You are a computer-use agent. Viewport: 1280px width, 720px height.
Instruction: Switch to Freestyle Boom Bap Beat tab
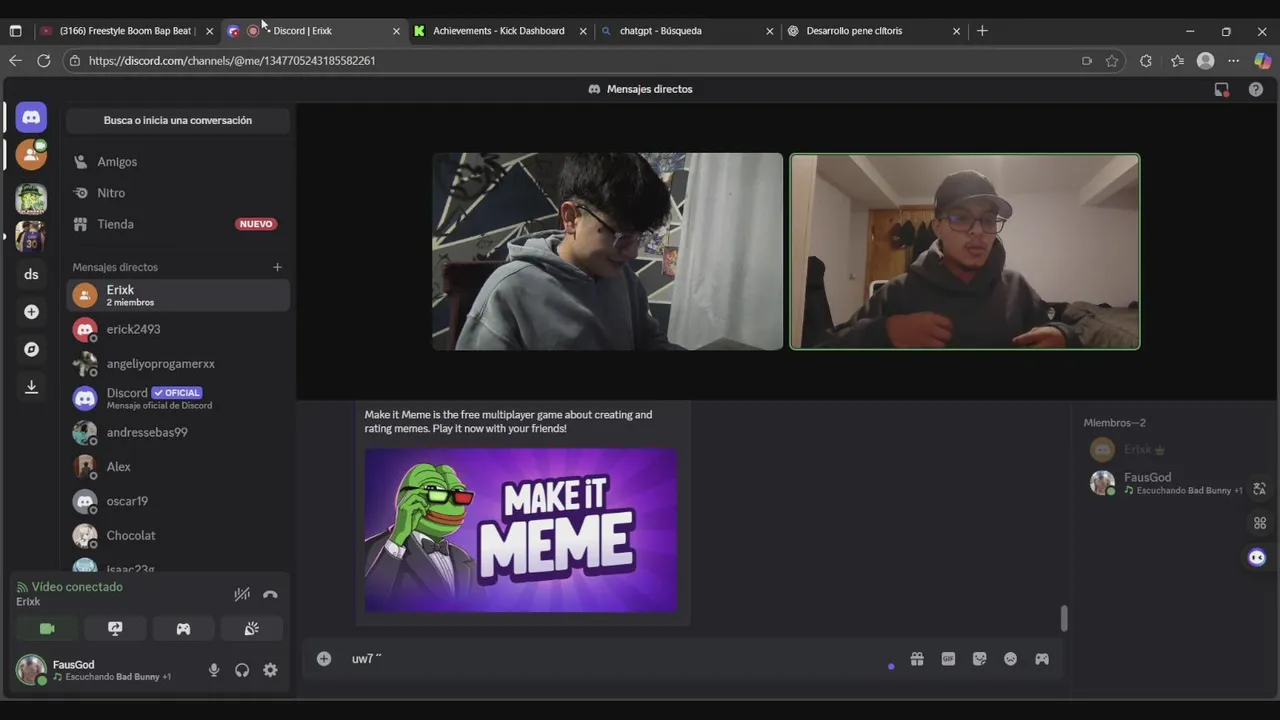coord(127,31)
